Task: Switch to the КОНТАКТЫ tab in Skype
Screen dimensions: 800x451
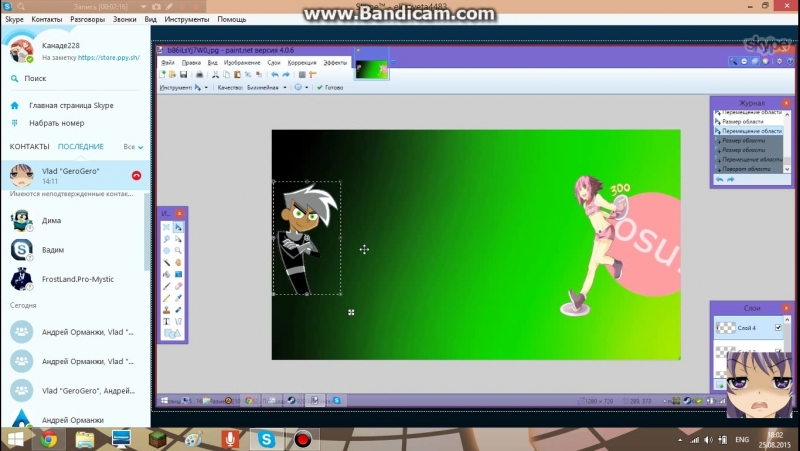Action: (30, 146)
